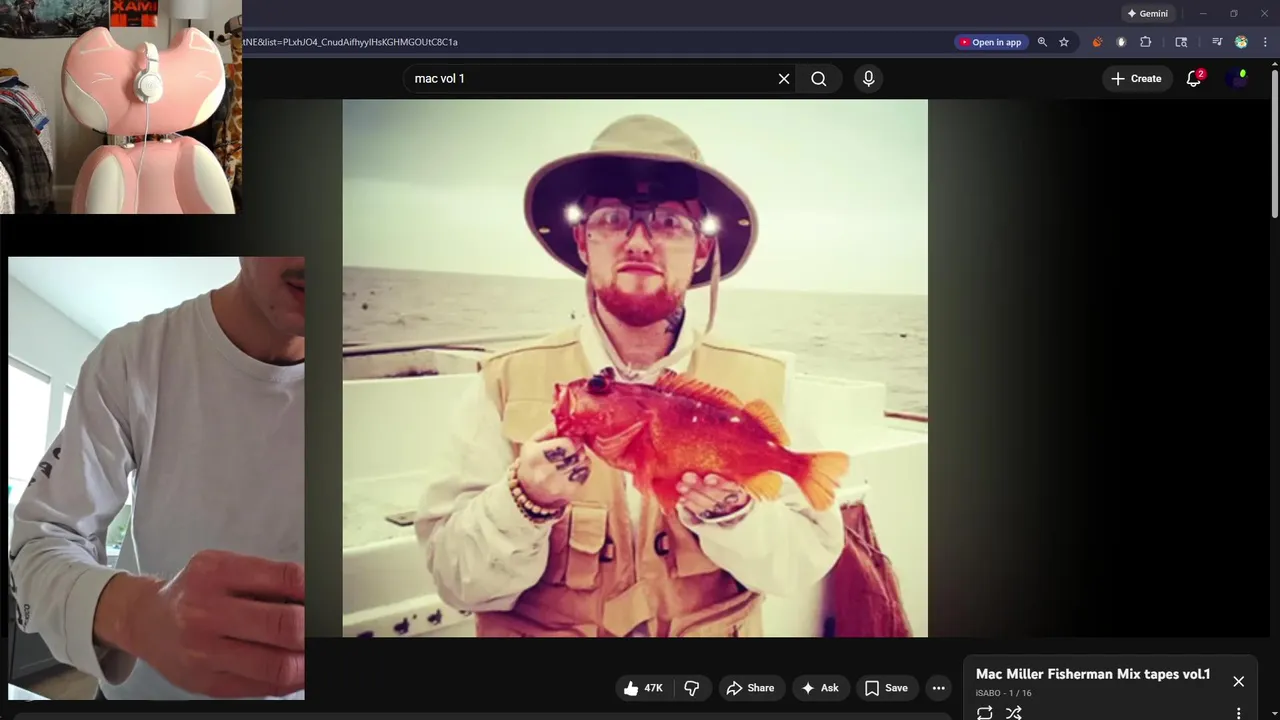Run the YouTube search with magnifier button
The height and width of the screenshot is (720, 1280).
click(x=819, y=79)
